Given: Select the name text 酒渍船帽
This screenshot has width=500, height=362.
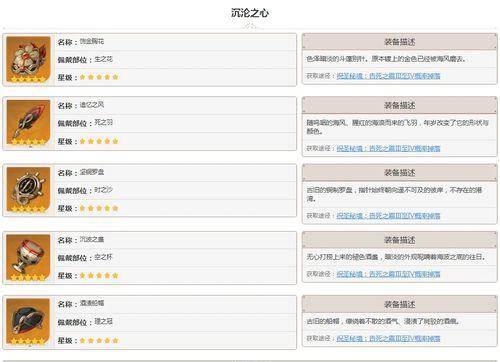Looking at the screenshot, I should coord(92,303).
